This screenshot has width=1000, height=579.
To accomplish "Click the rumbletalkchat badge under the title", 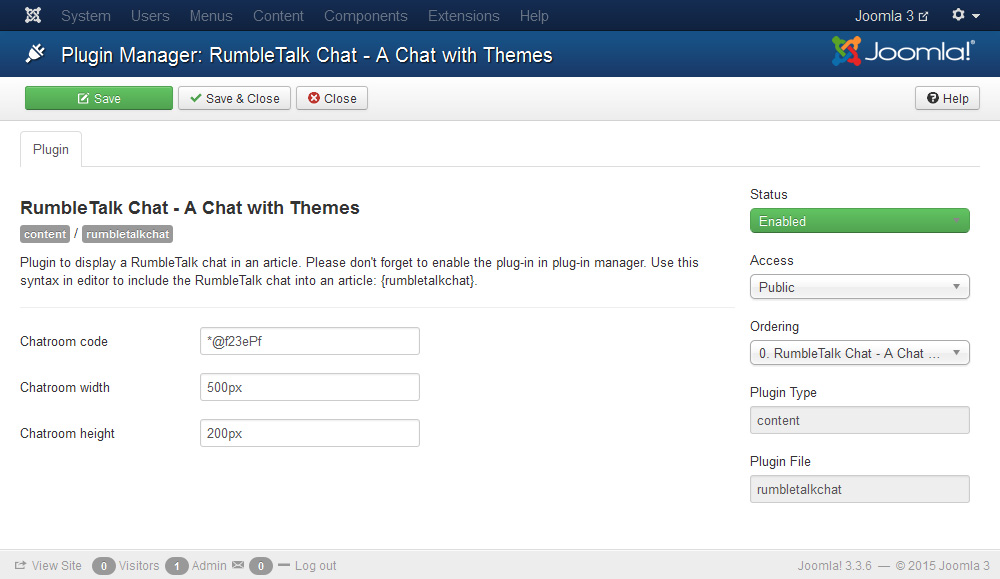I will tap(127, 234).
